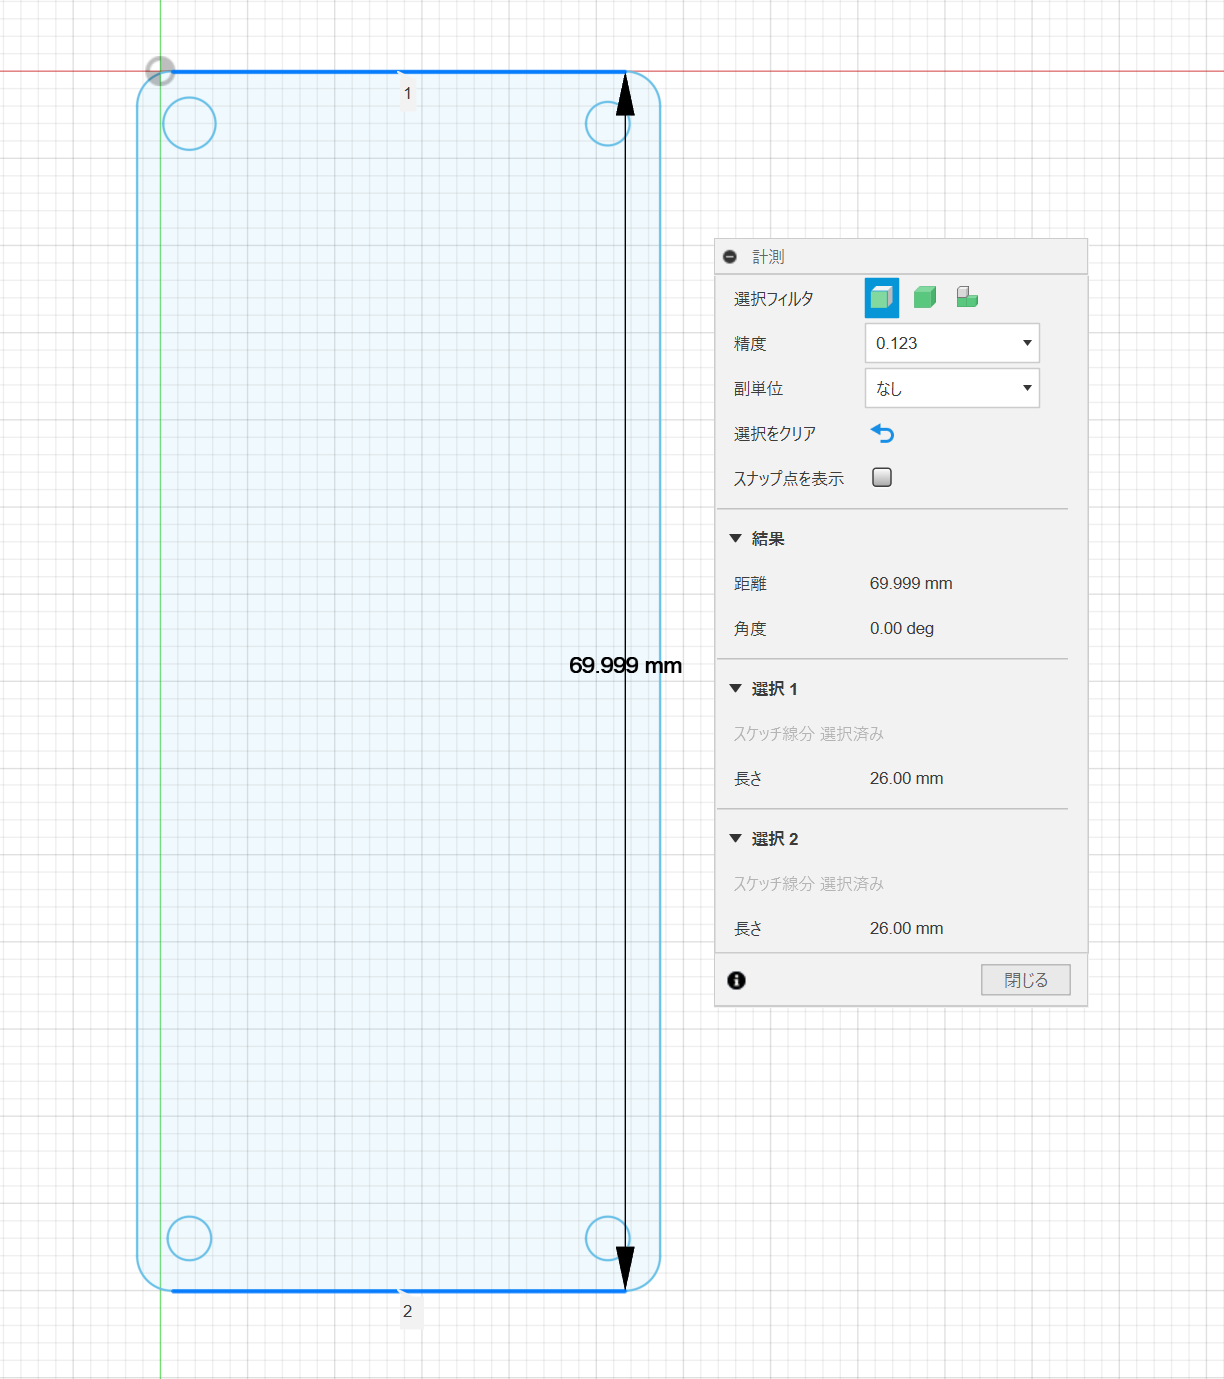Click the blue 選択をクリア undo arrow
Viewport: 1224px width, 1379px height.
882,434
